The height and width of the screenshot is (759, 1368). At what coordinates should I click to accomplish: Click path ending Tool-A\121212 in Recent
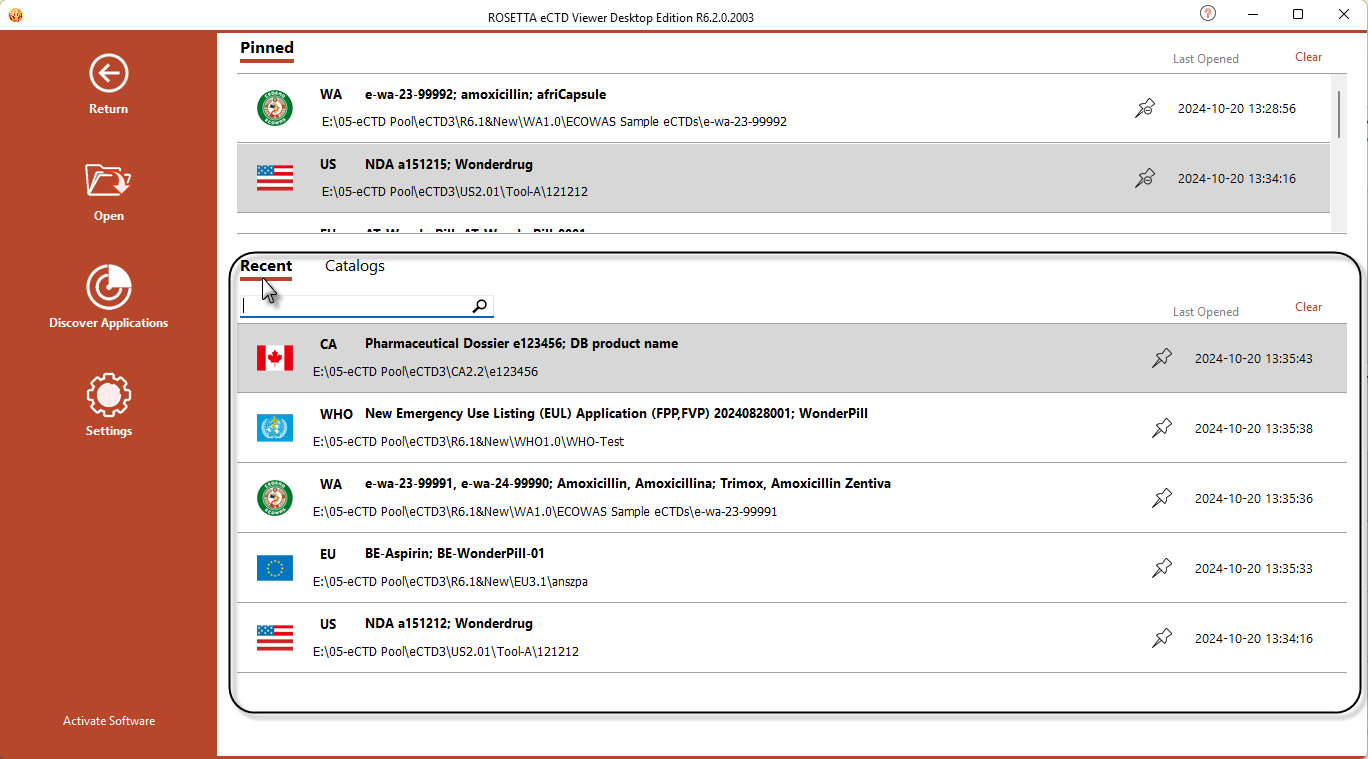click(446, 652)
